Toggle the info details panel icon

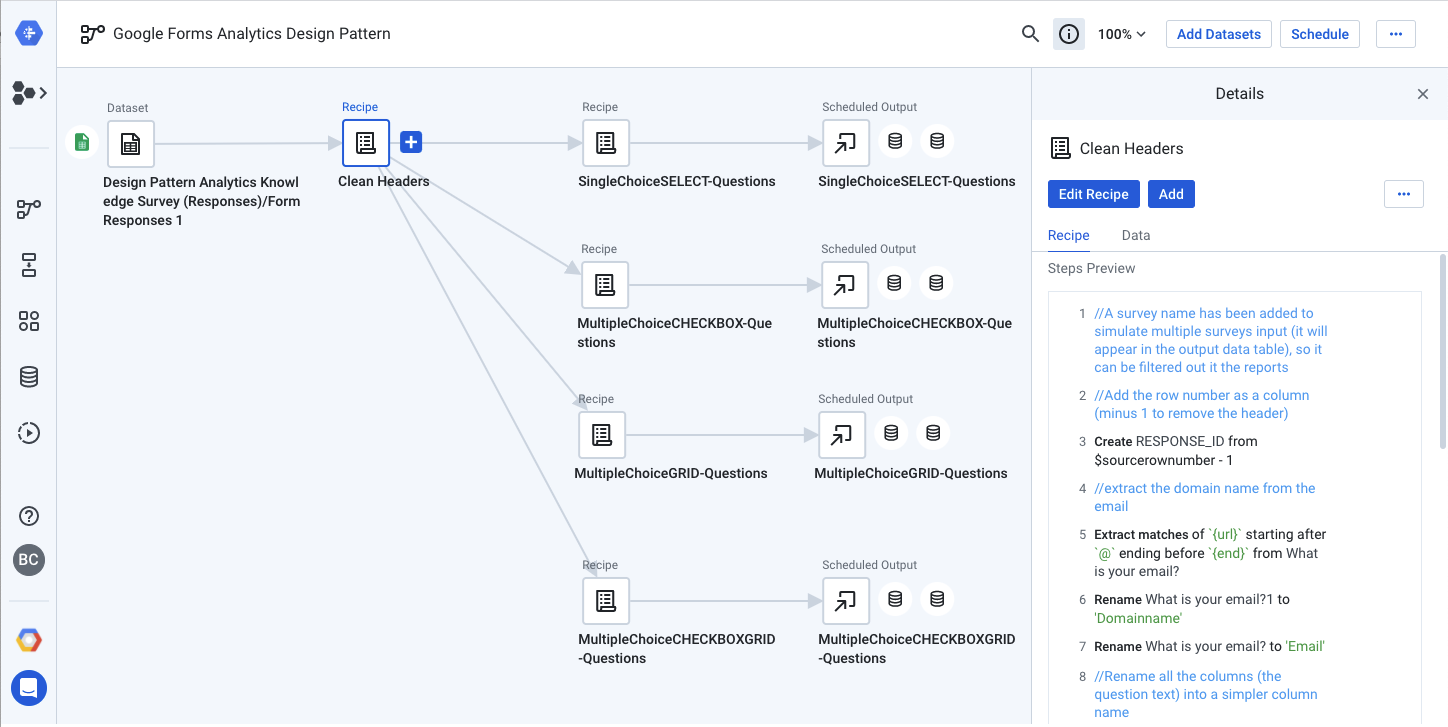(1069, 34)
